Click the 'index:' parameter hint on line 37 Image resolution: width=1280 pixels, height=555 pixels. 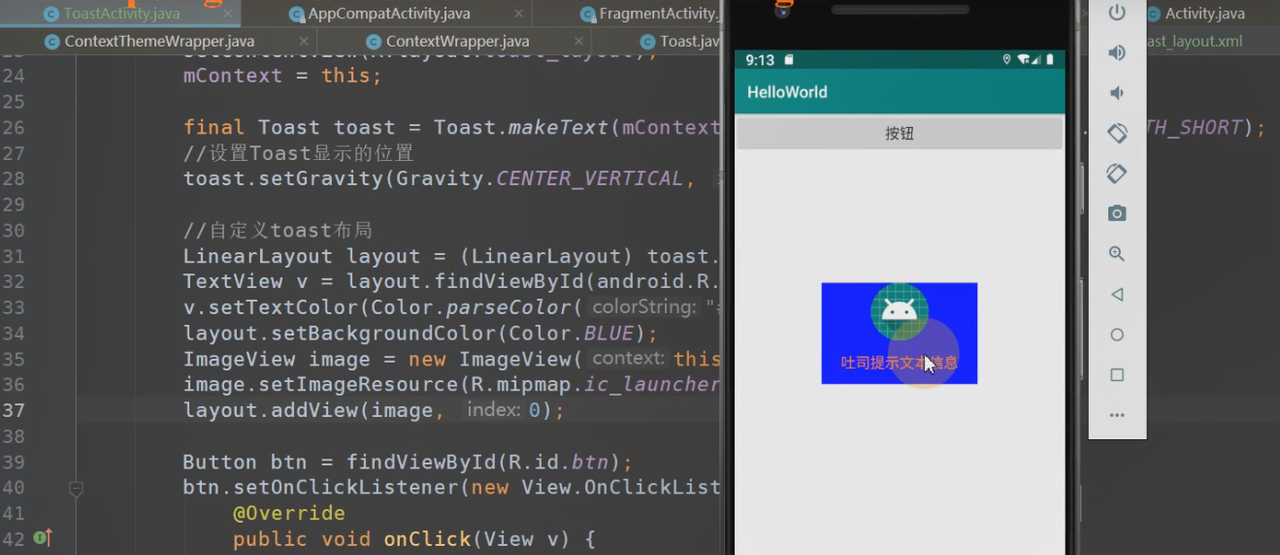(493, 410)
